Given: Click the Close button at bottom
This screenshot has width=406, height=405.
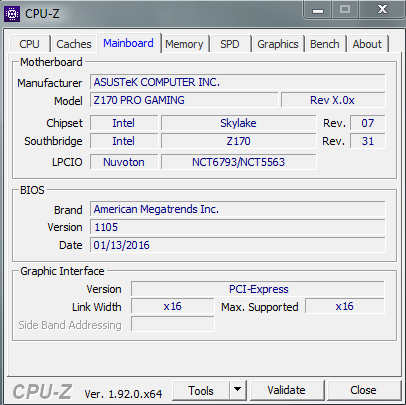Looking at the screenshot, I should (x=363, y=390).
